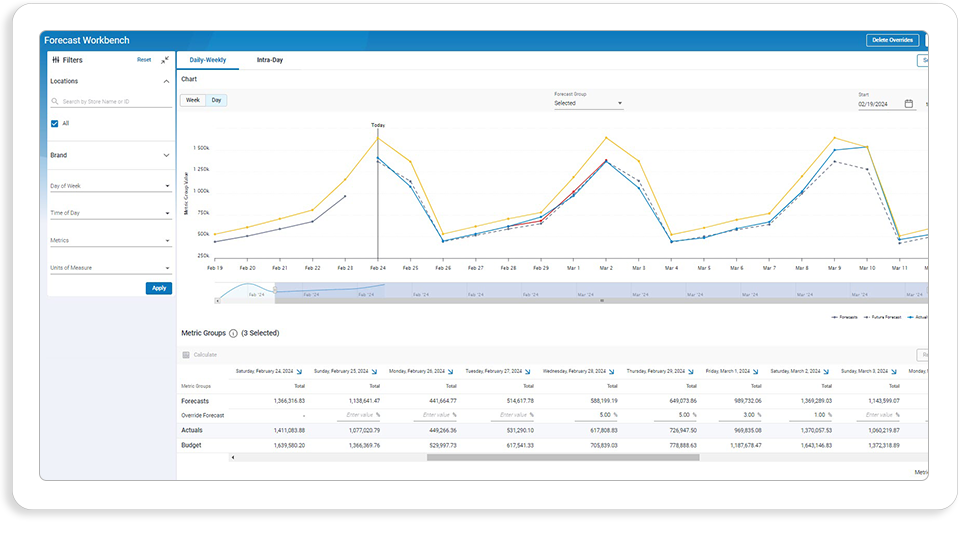Click the left arrow of the table scrollbar

233,457
